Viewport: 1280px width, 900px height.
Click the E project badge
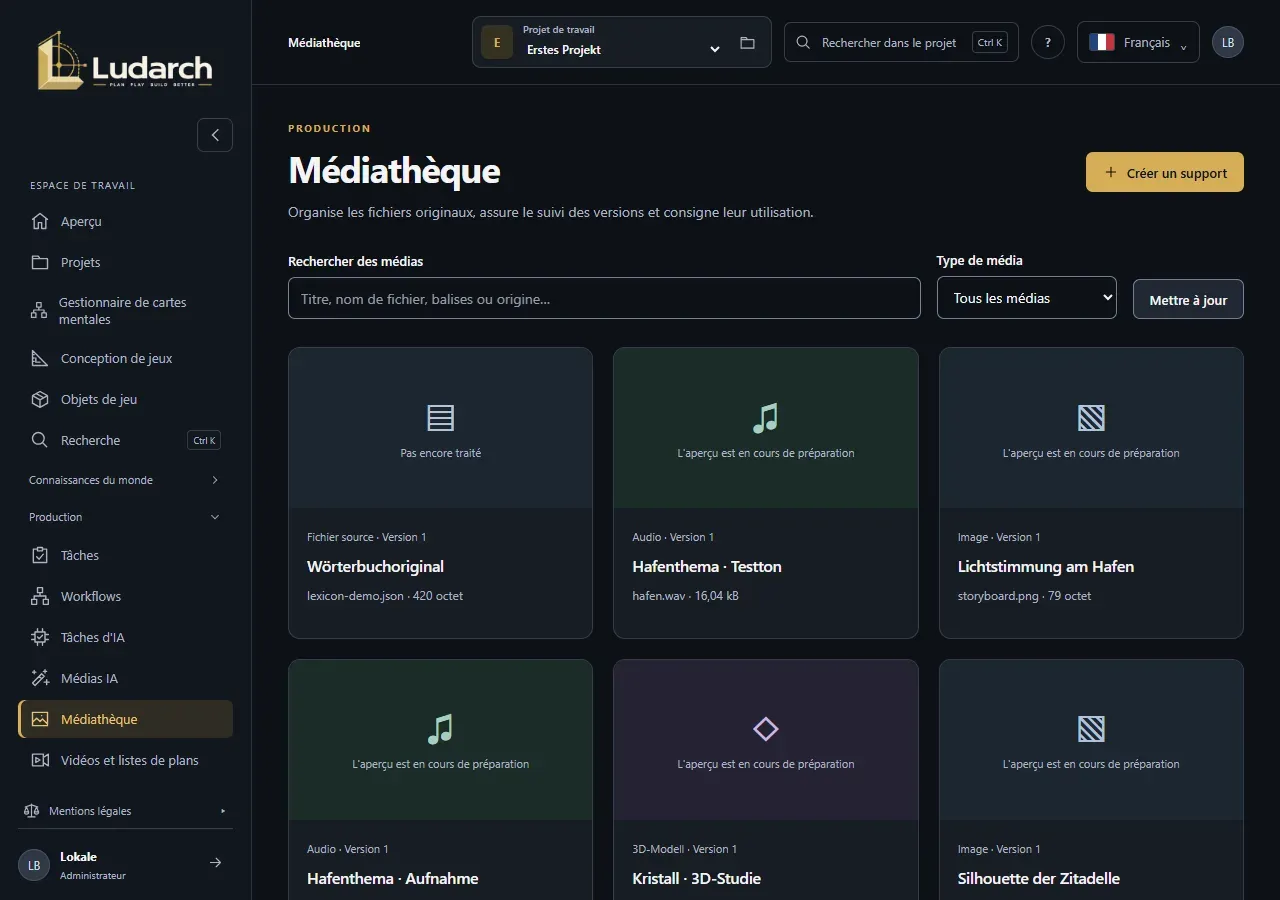tap(497, 43)
